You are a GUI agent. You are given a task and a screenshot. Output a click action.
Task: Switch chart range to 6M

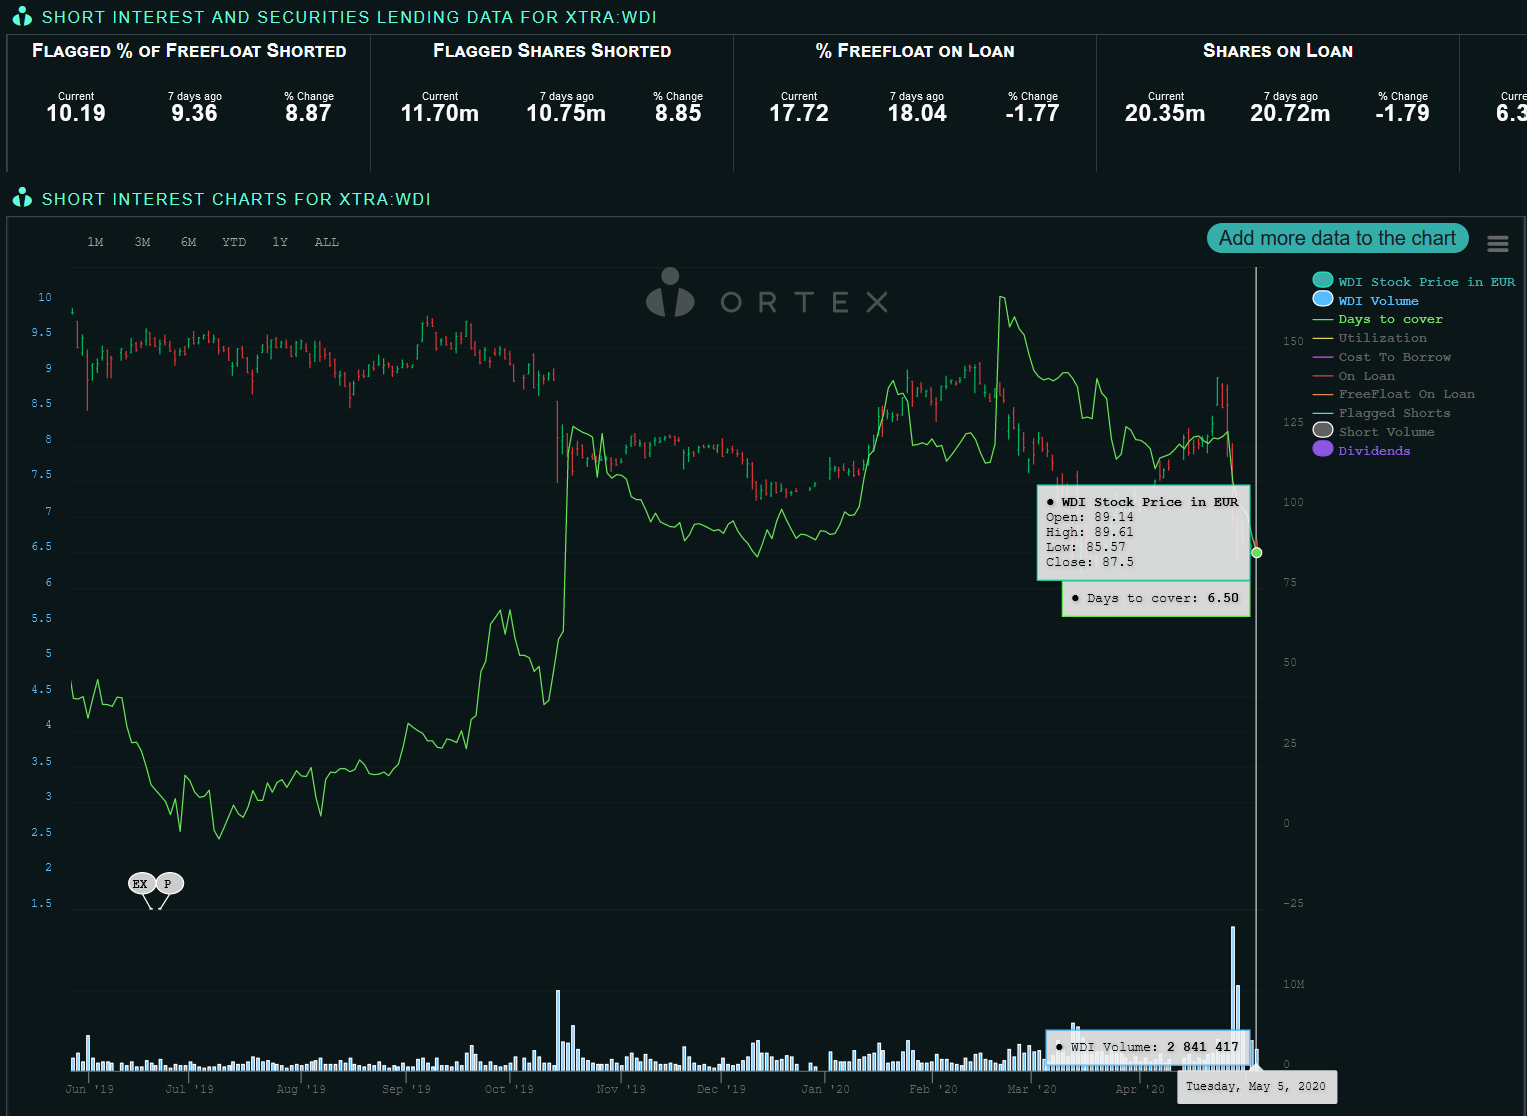(x=189, y=242)
